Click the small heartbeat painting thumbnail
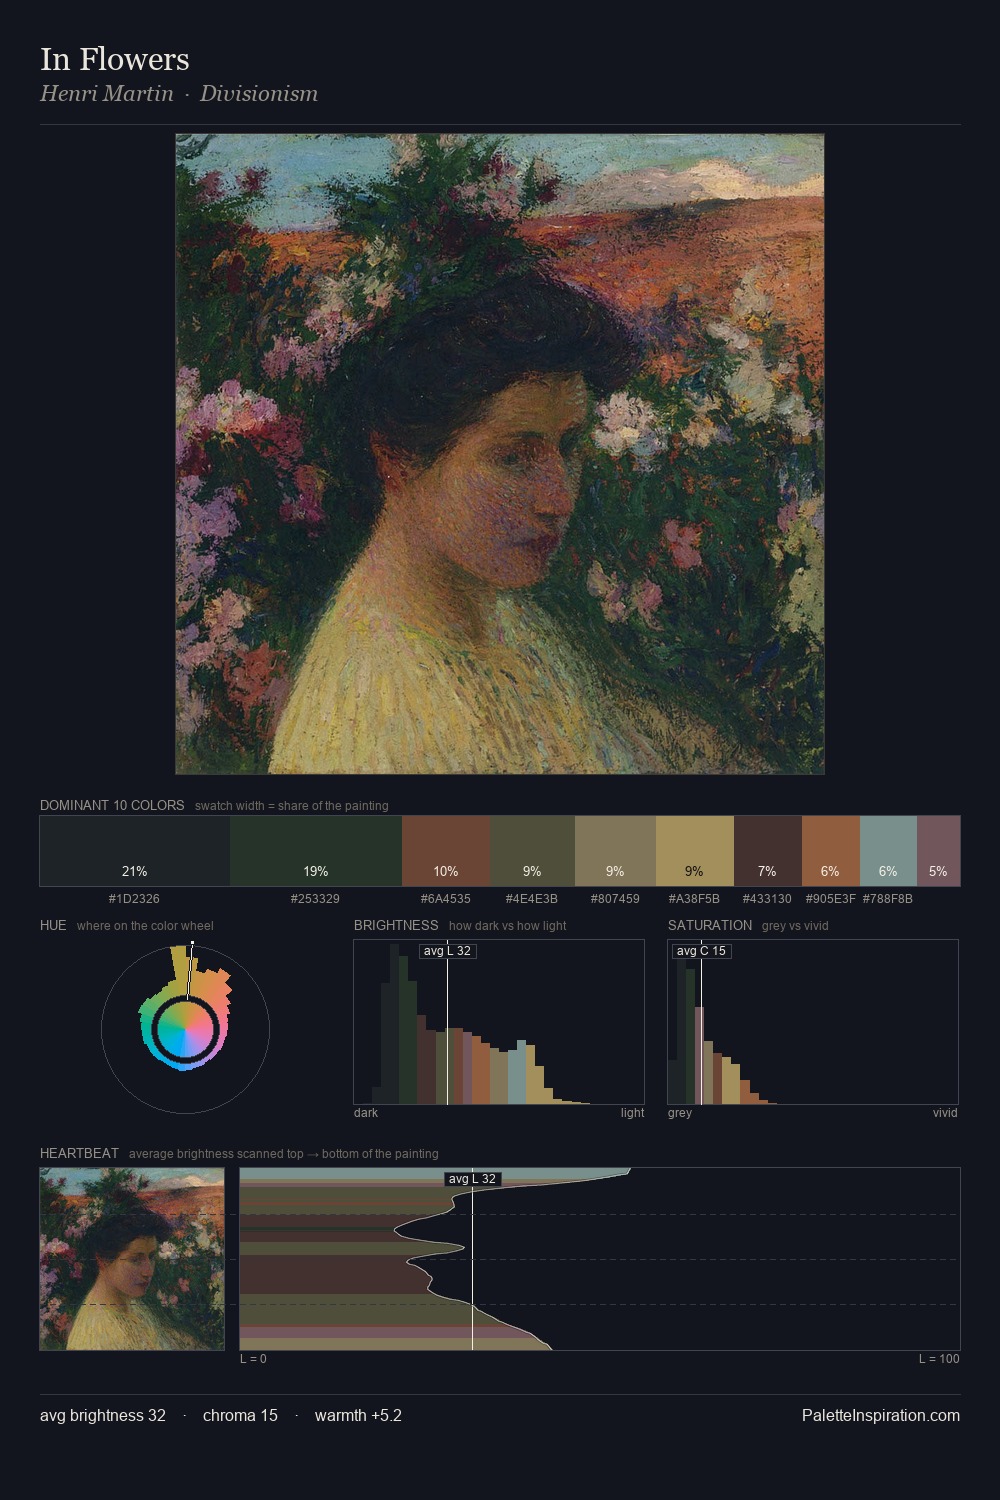This screenshot has width=1000, height=1500. click(132, 1259)
